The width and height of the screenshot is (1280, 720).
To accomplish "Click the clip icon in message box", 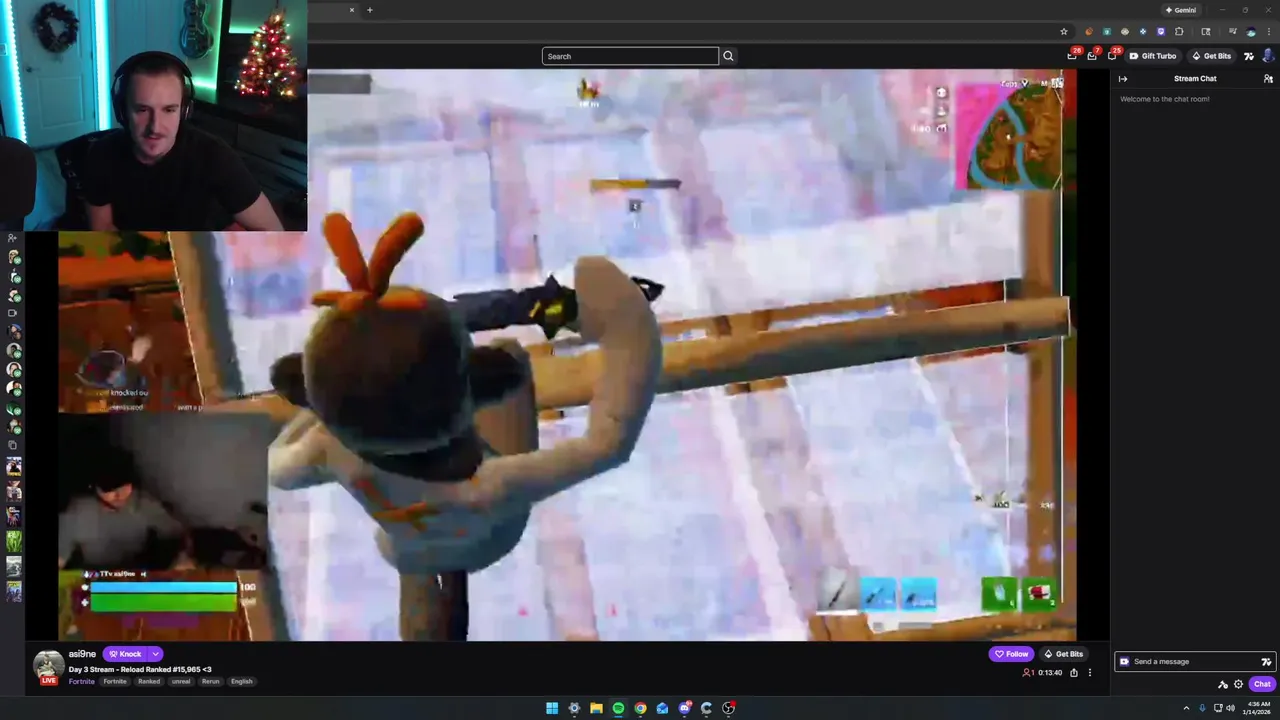I will tap(1124, 661).
